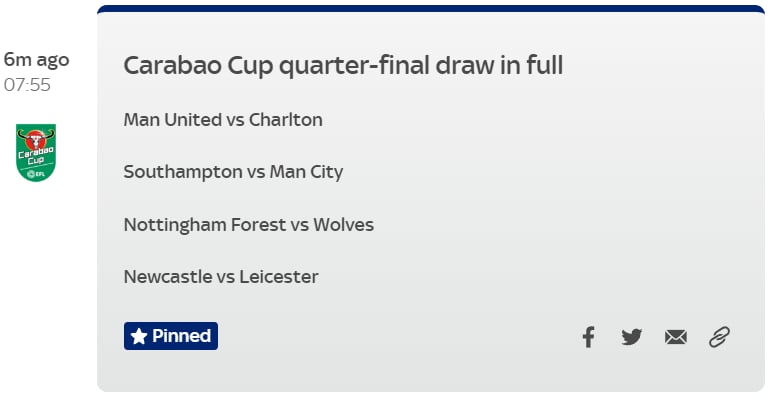Viewport: 772px width, 399px height.
Task: Click the star icon in Pinned badge
Action: pyautogui.click(x=139, y=336)
